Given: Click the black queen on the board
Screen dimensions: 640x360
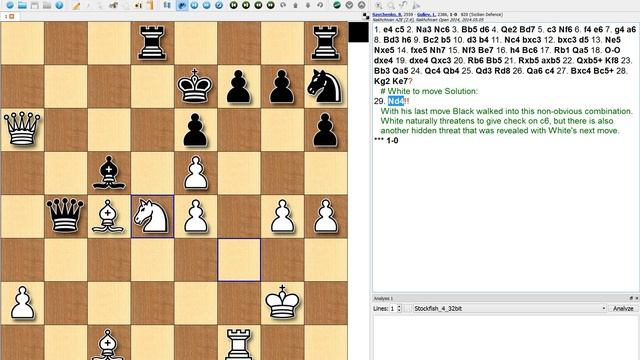Looking at the screenshot, I should [65, 216].
